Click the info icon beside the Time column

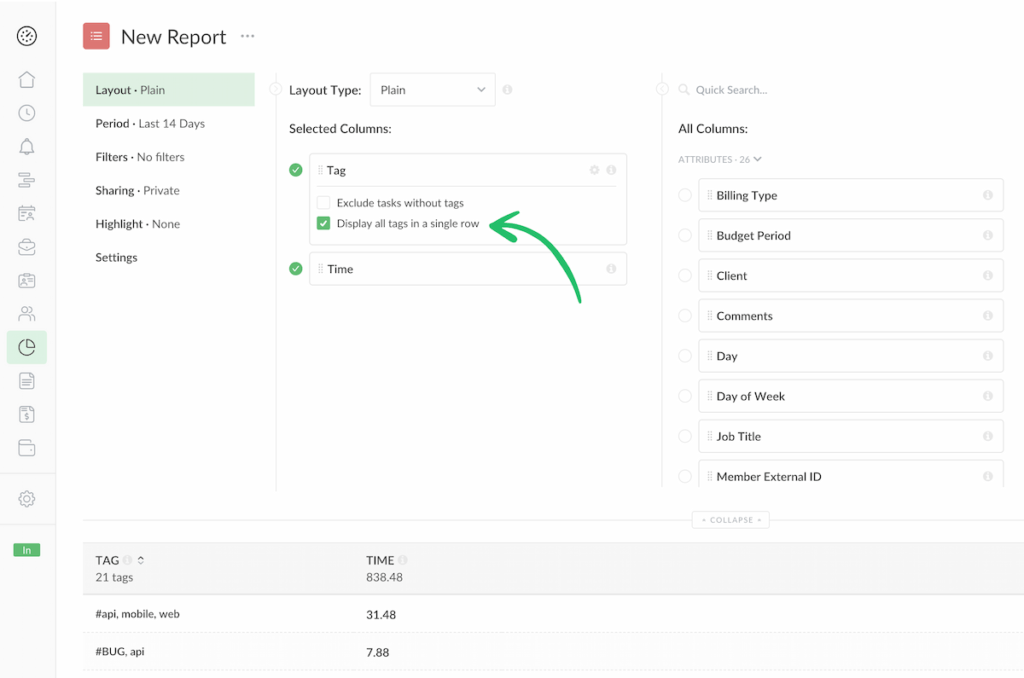pos(610,268)
